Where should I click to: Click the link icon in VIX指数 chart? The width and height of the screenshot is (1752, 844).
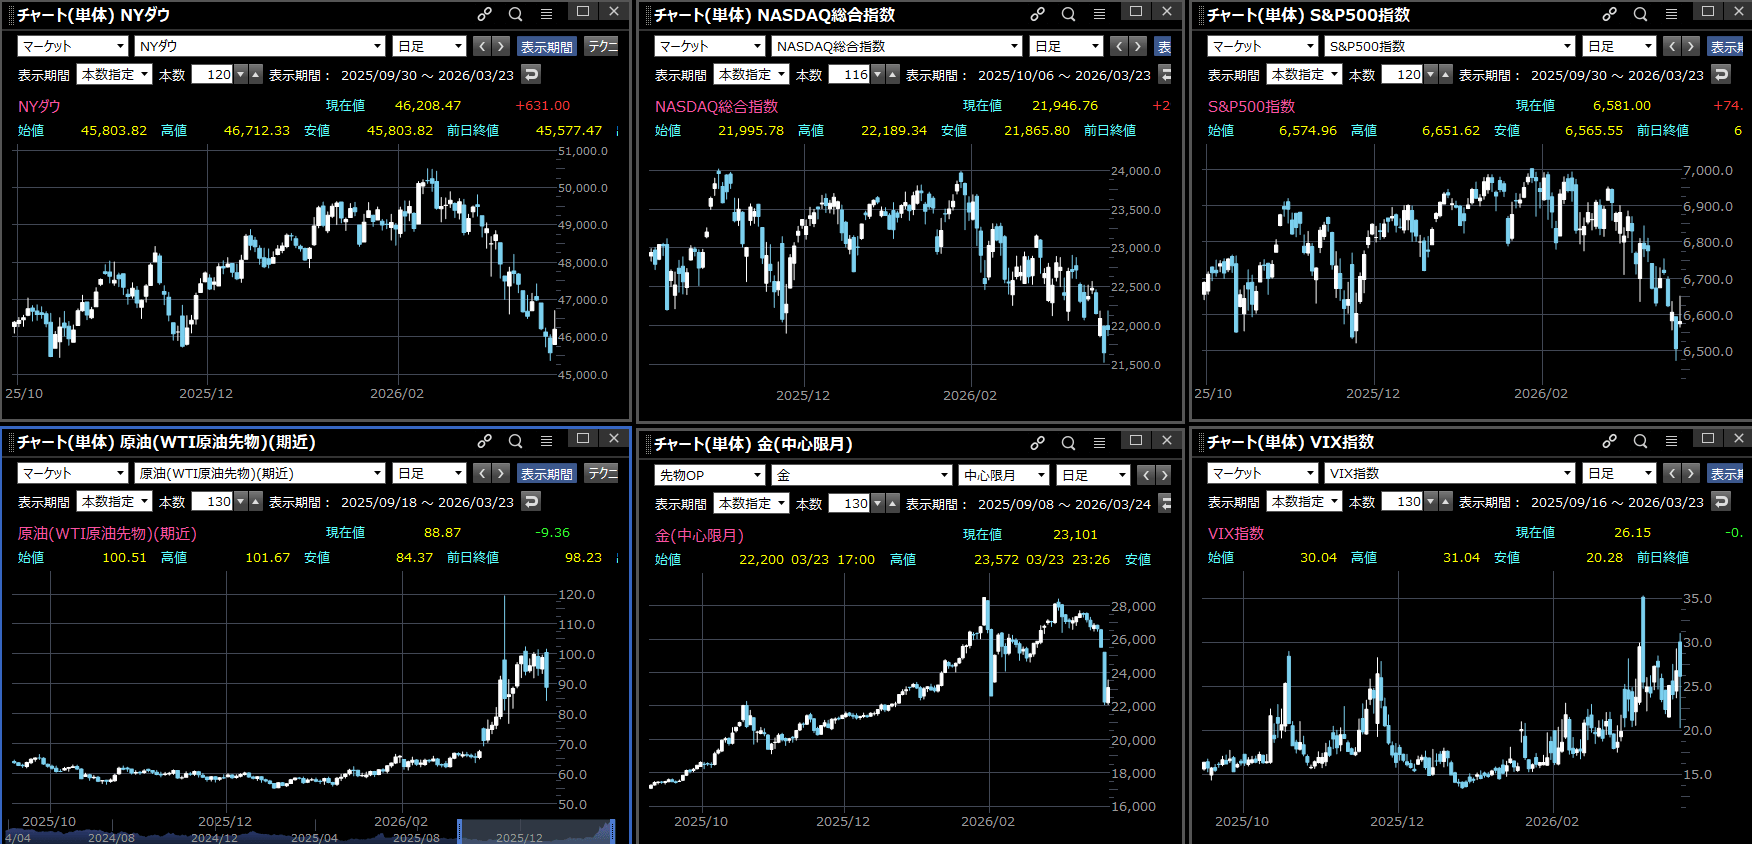point(1609,441)
